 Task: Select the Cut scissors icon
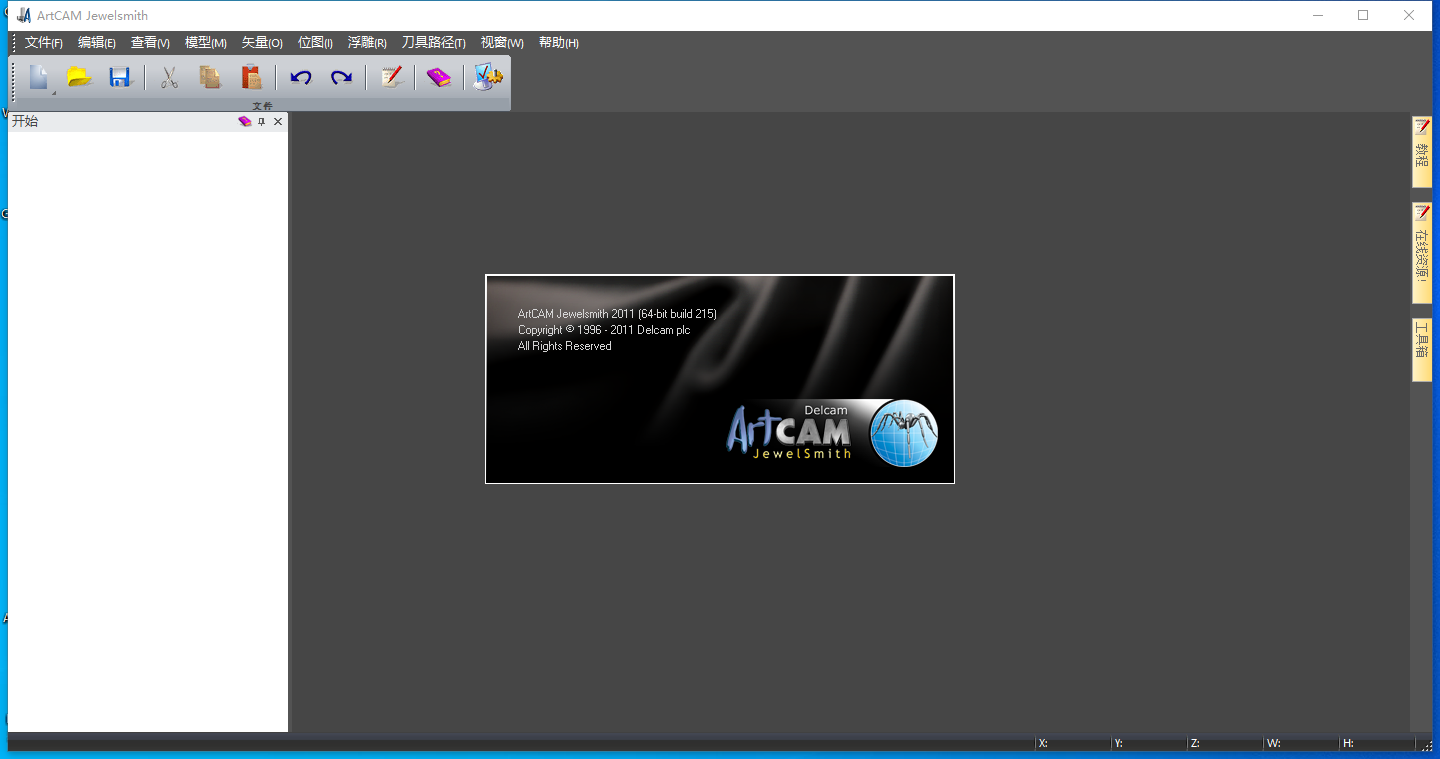click(x=169, y=77)
